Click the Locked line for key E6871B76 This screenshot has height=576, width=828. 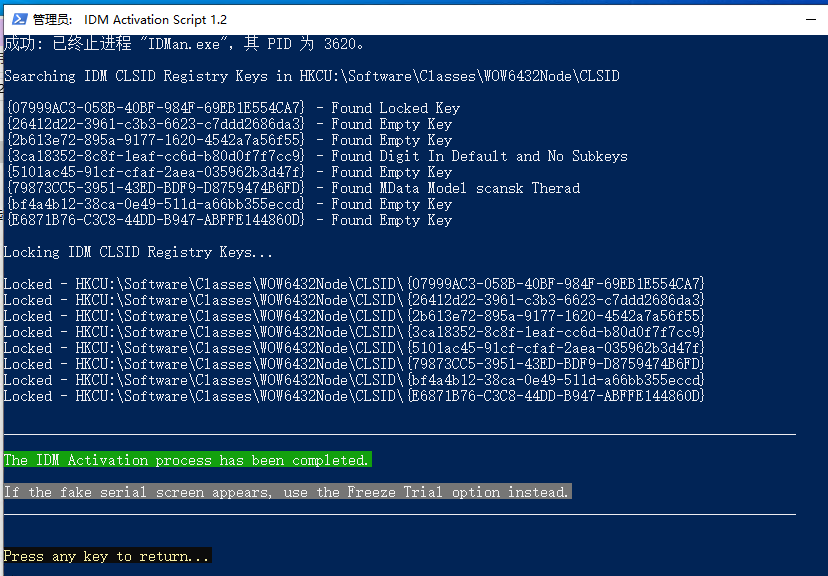pos(354,396)
